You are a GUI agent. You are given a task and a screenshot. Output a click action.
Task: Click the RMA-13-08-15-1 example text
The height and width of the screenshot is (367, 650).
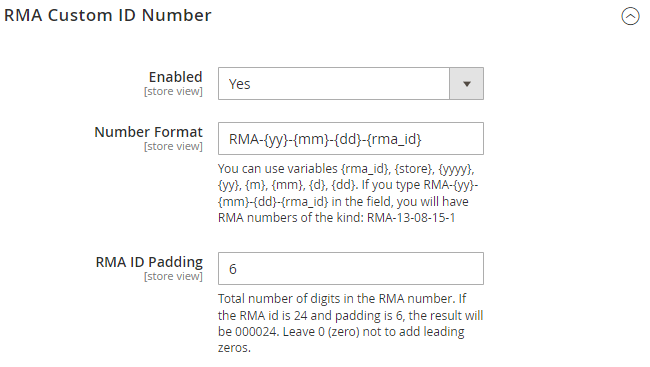point(411,218)
